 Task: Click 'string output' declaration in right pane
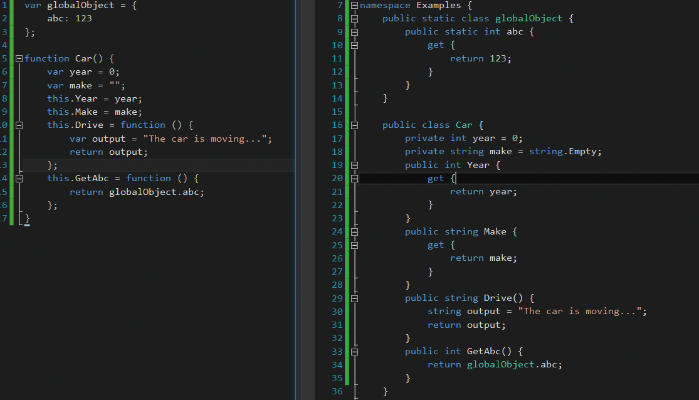(537, 311)
